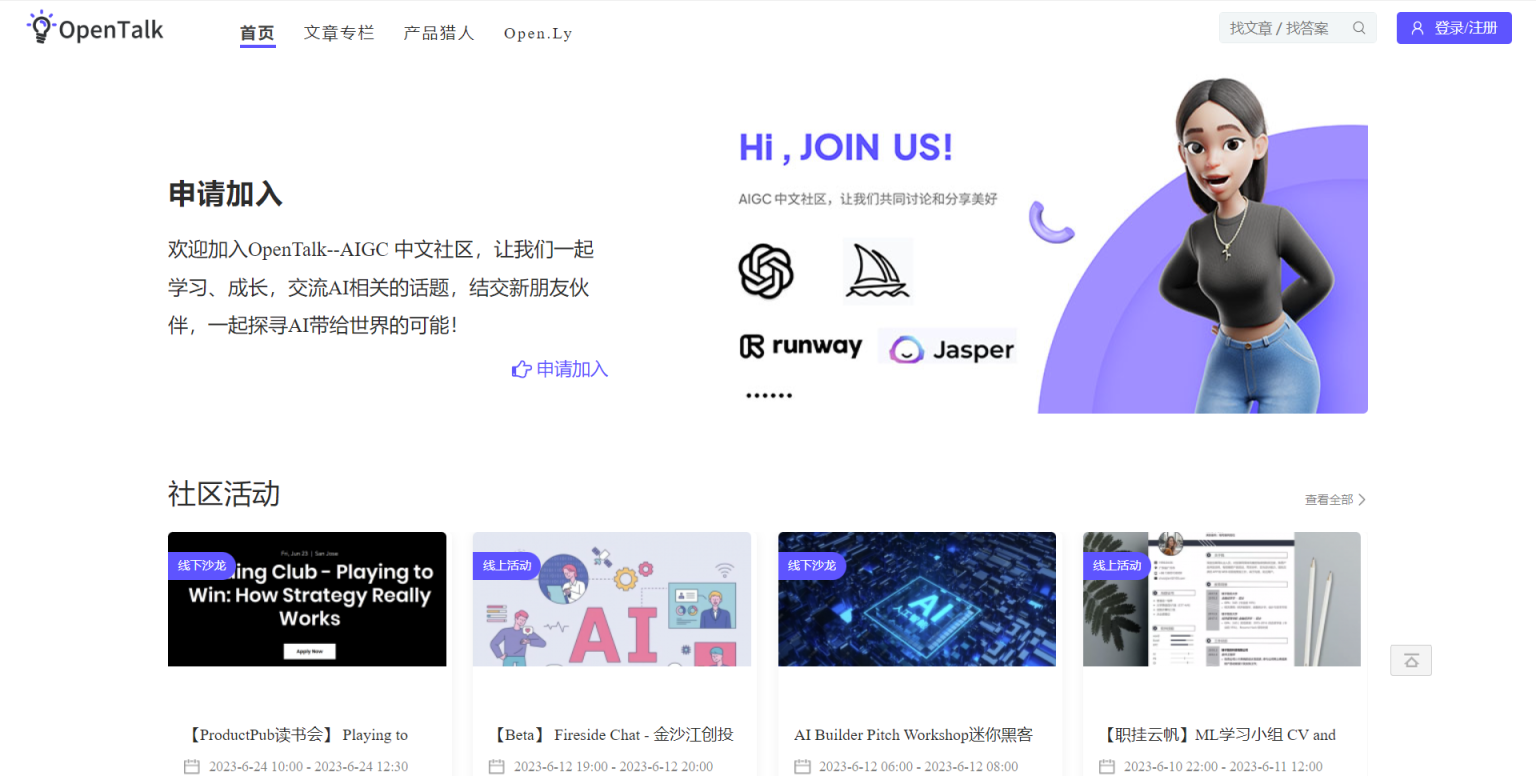Screen dimensions: 1536x776
Task: Select the 首页 navigation tab
Action: tap(257, 33)
